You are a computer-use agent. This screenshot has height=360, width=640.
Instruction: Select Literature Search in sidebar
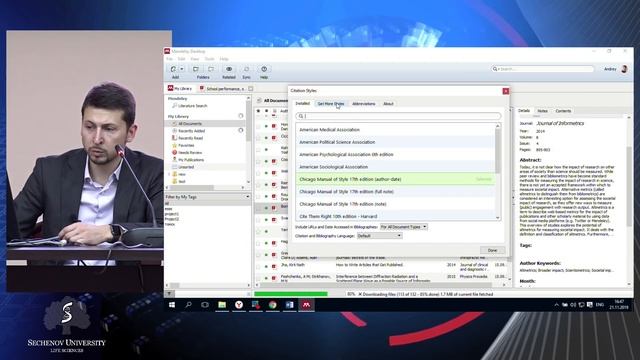(192, 106)
